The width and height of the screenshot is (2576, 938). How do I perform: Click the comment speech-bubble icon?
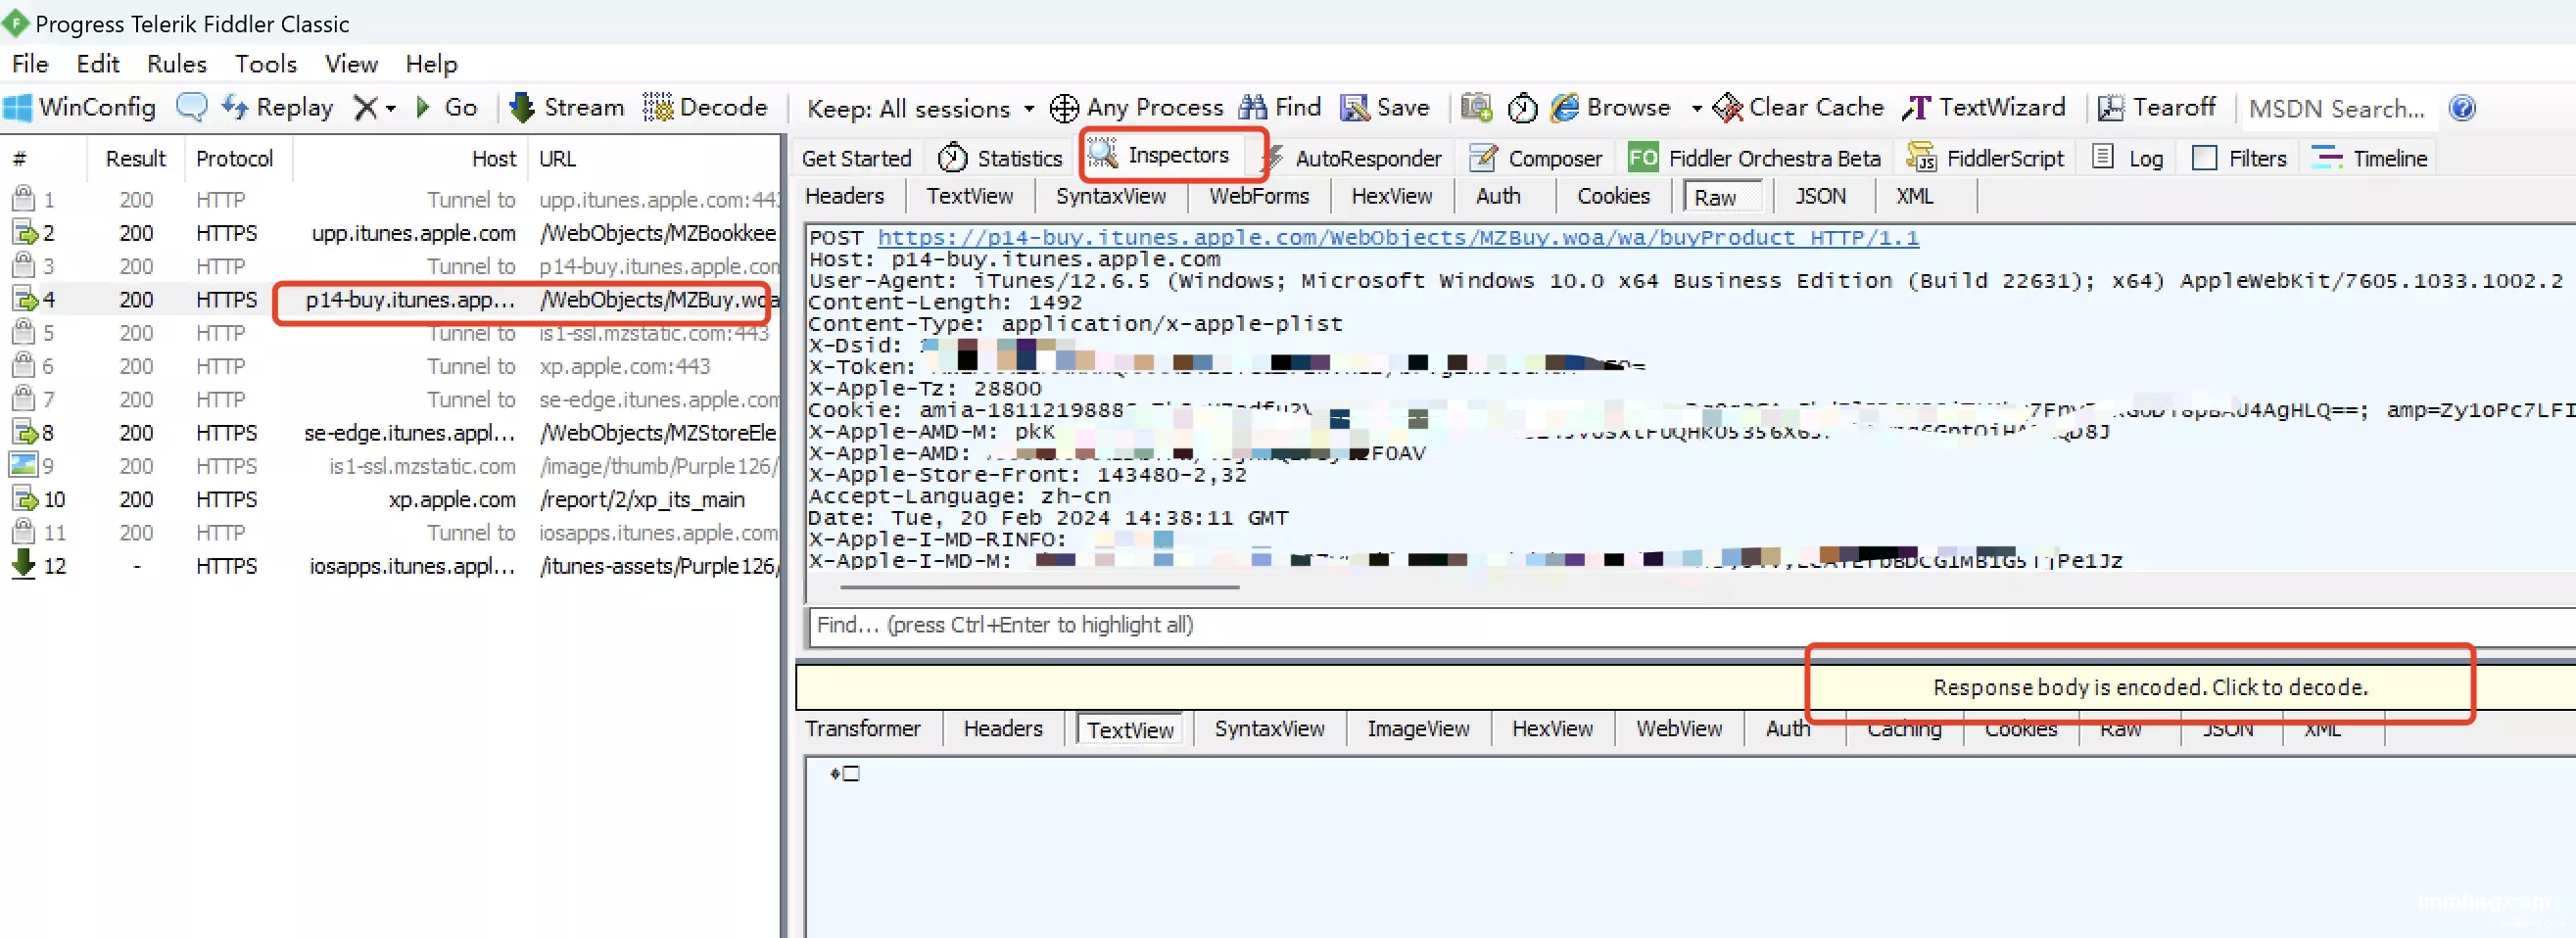pos(191,107)
